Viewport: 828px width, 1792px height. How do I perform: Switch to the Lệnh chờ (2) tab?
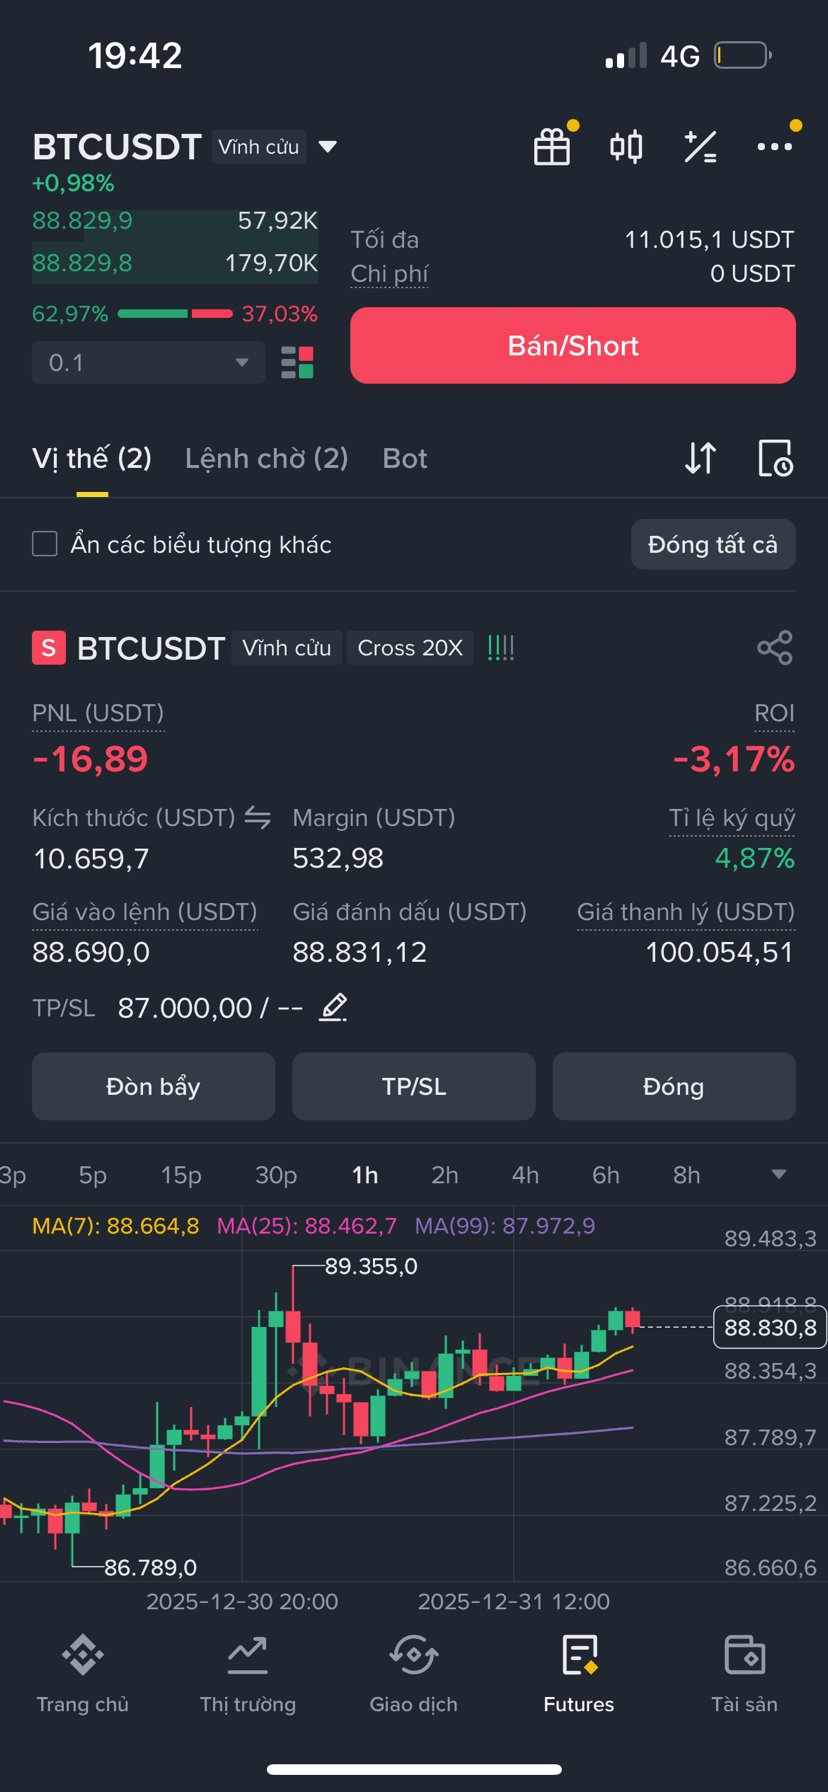pos(267,458)
